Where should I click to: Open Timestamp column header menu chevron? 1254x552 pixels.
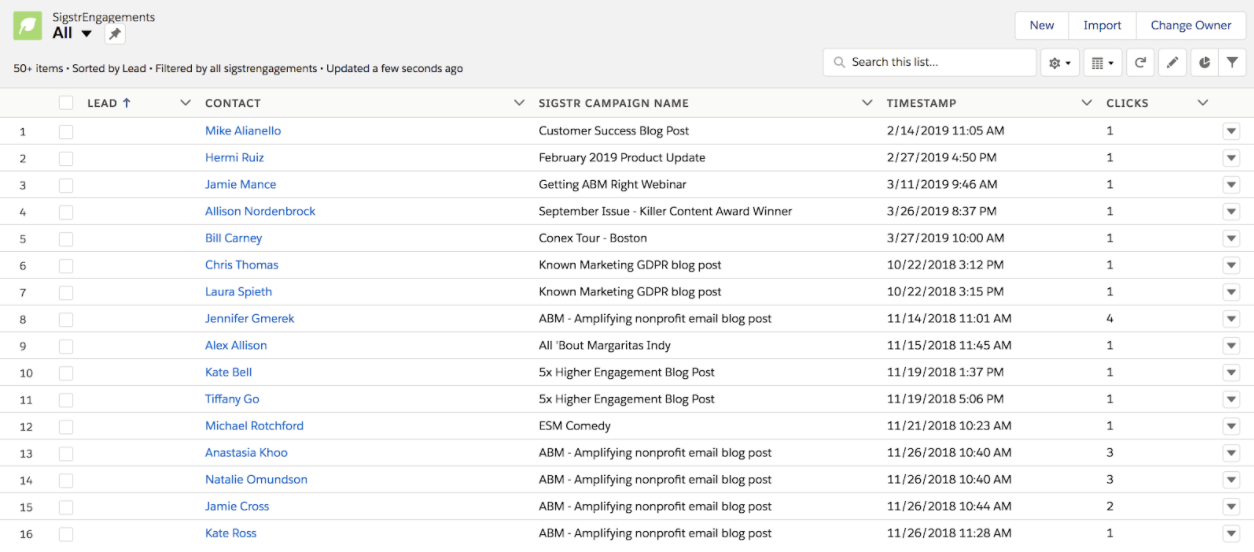[1087, 103]
